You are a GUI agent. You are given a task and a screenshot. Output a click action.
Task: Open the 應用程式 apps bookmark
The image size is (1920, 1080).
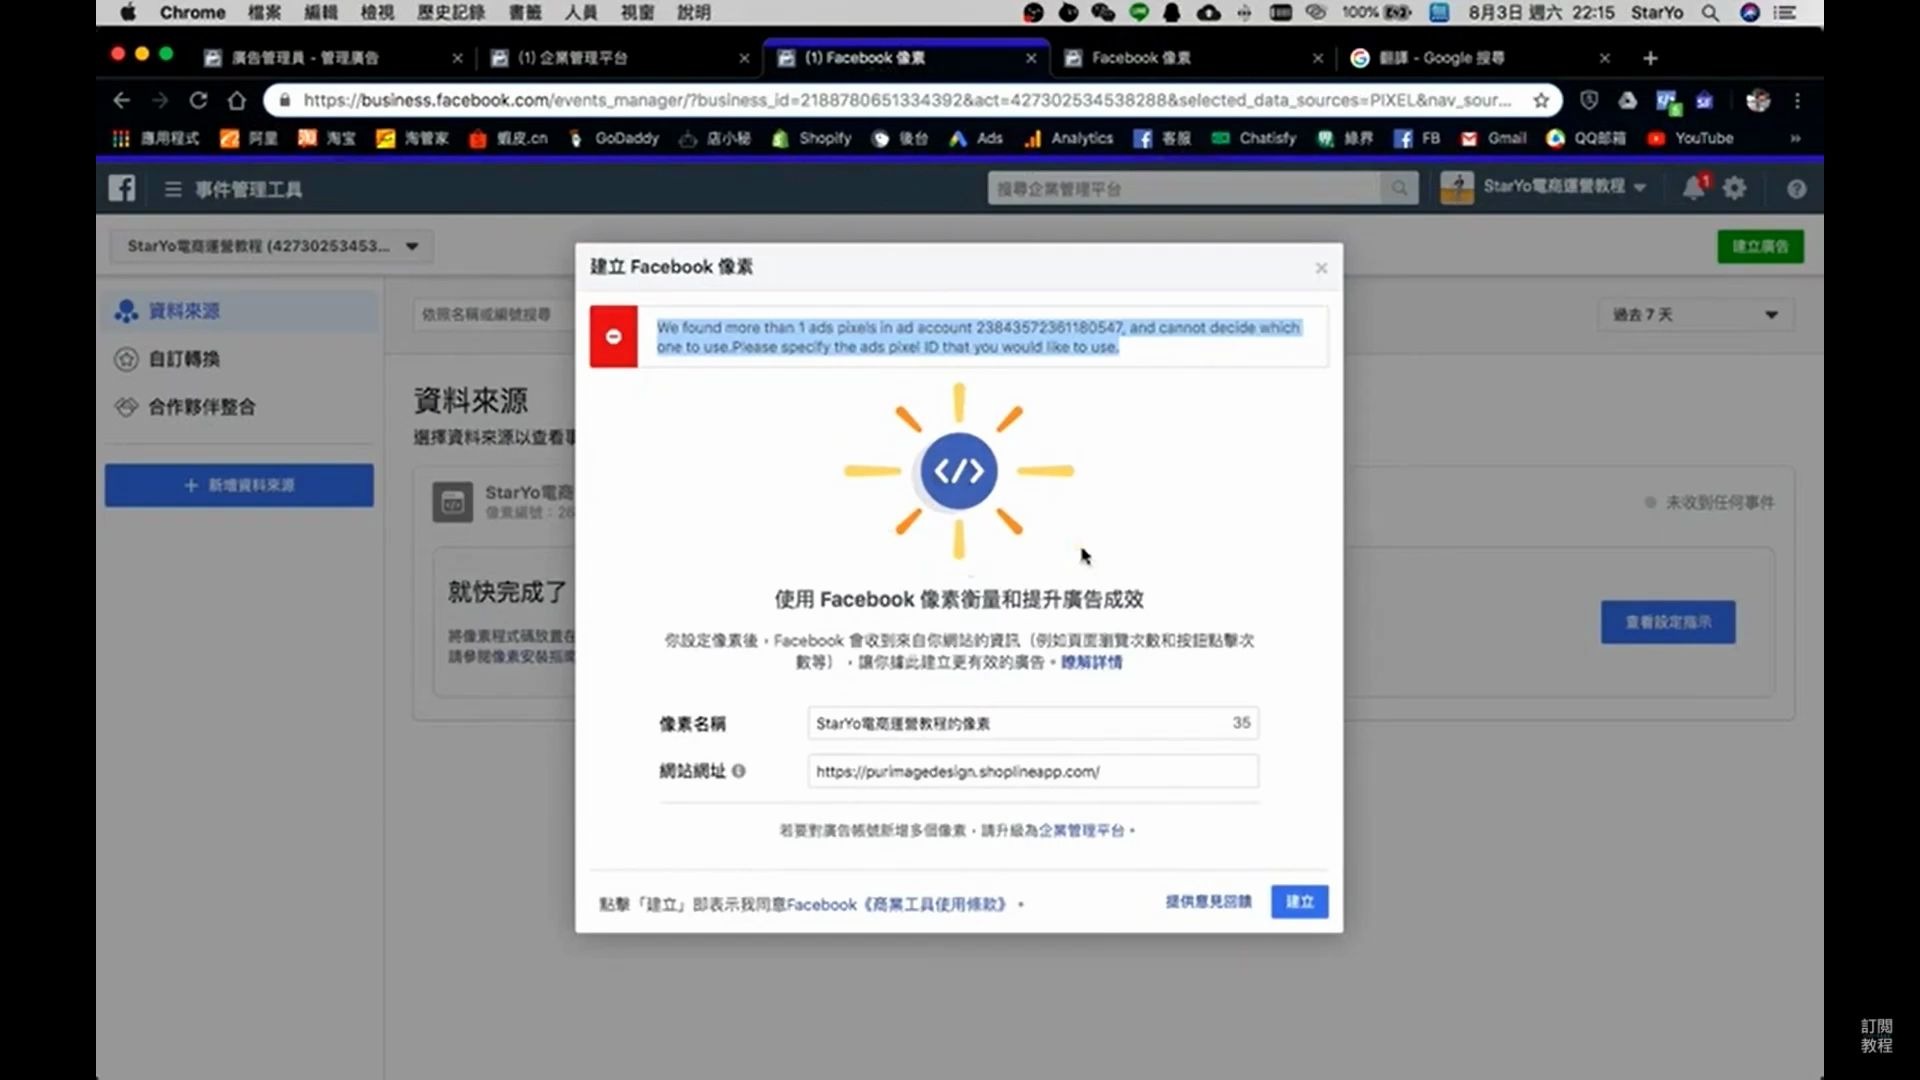tap(155, 138)
